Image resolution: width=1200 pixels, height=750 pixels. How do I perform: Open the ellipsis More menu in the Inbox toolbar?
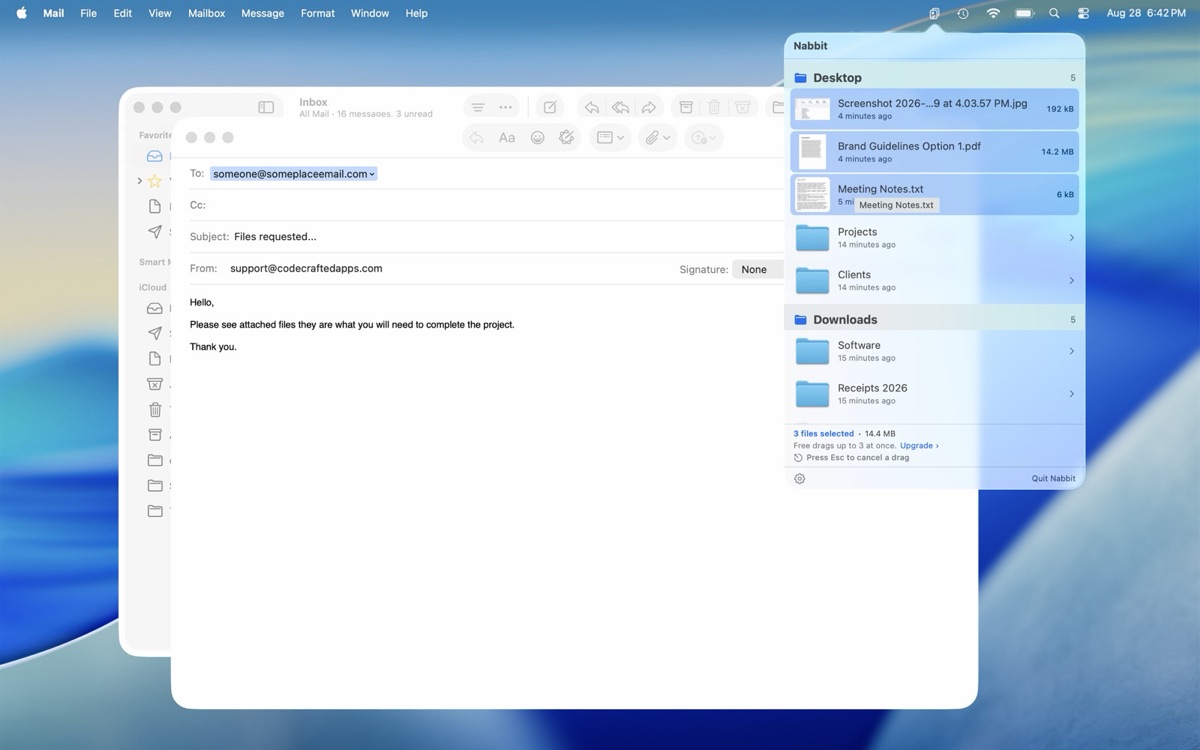[x=505, y=107]
